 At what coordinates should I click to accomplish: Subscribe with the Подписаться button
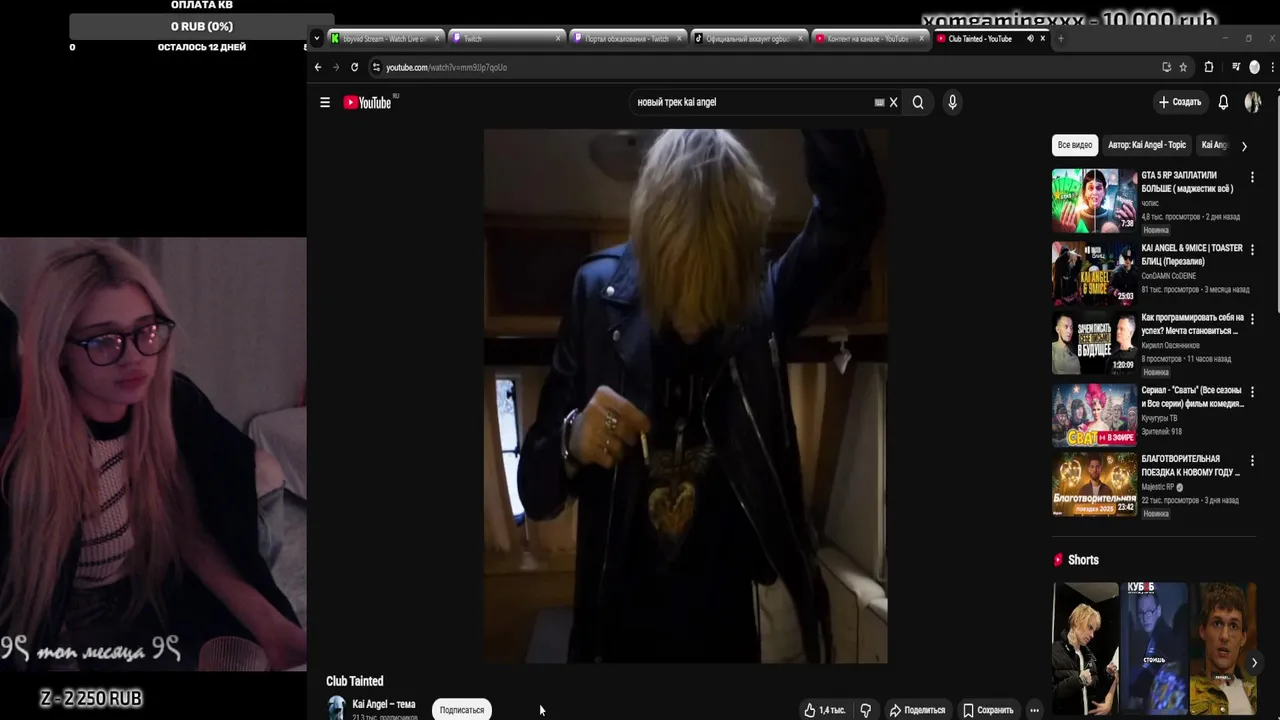(x=462, y=710)
